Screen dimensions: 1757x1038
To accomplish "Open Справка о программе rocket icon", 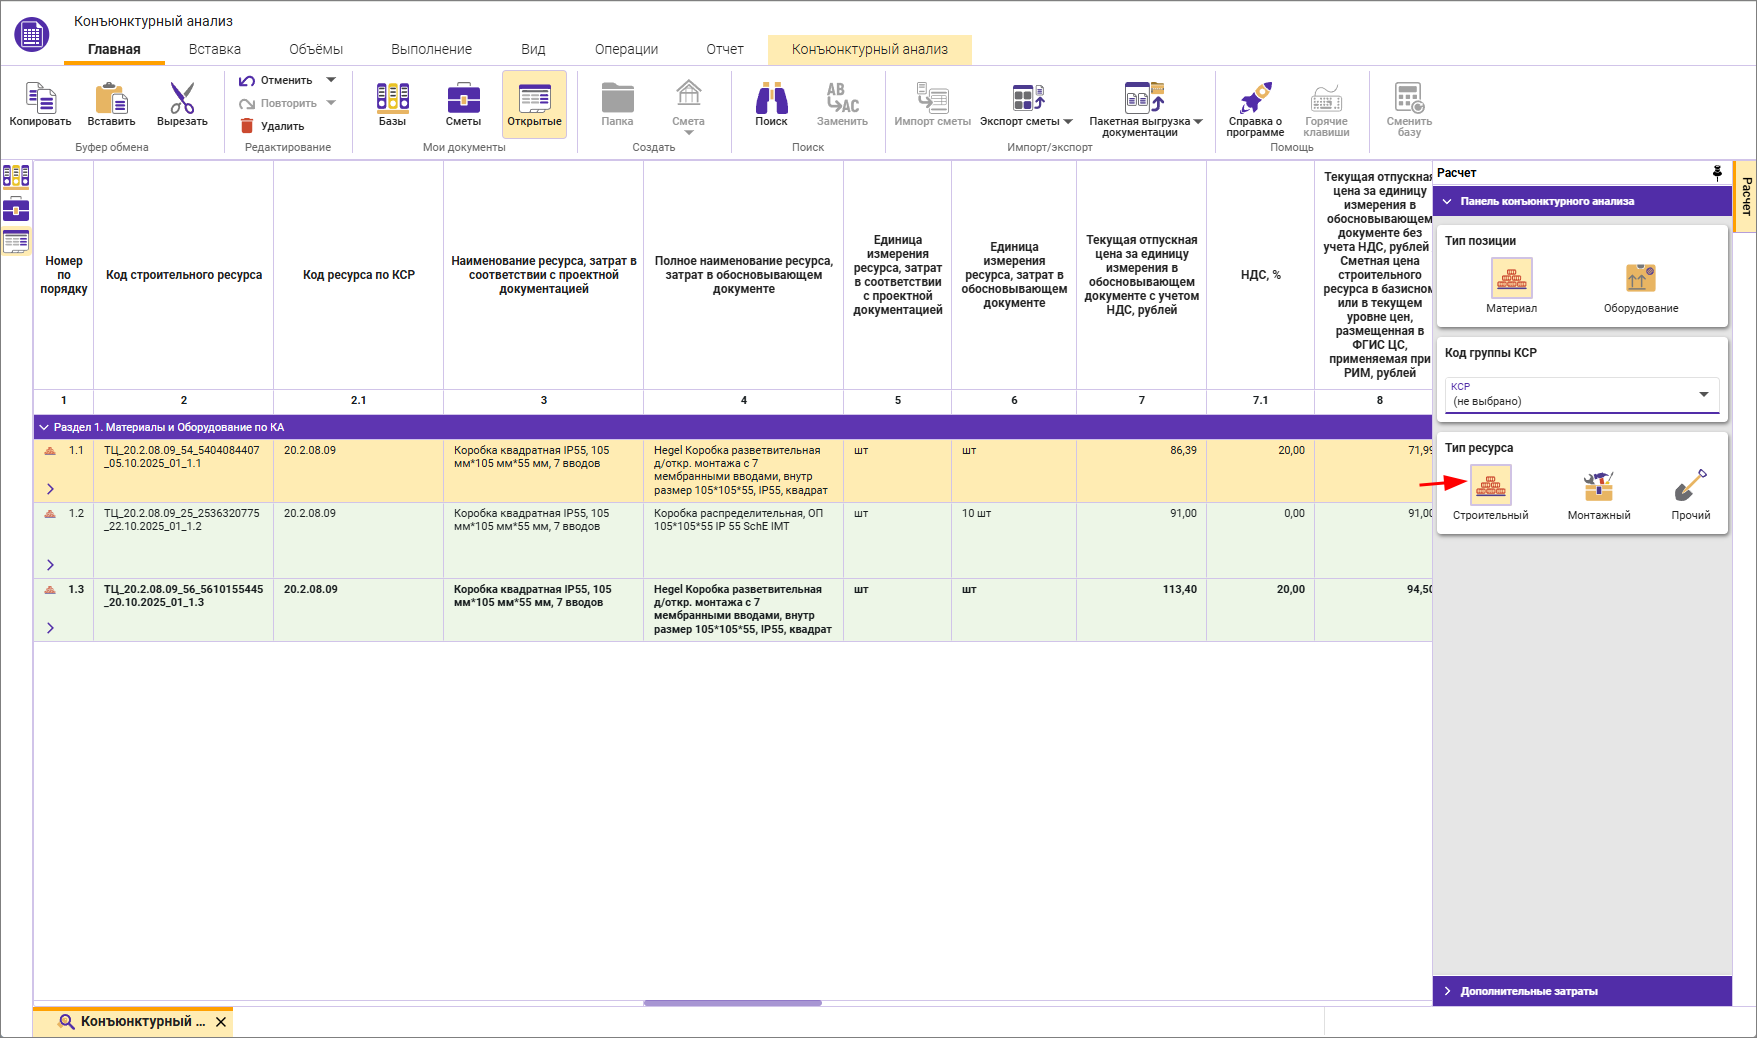I will [1255, 100].
